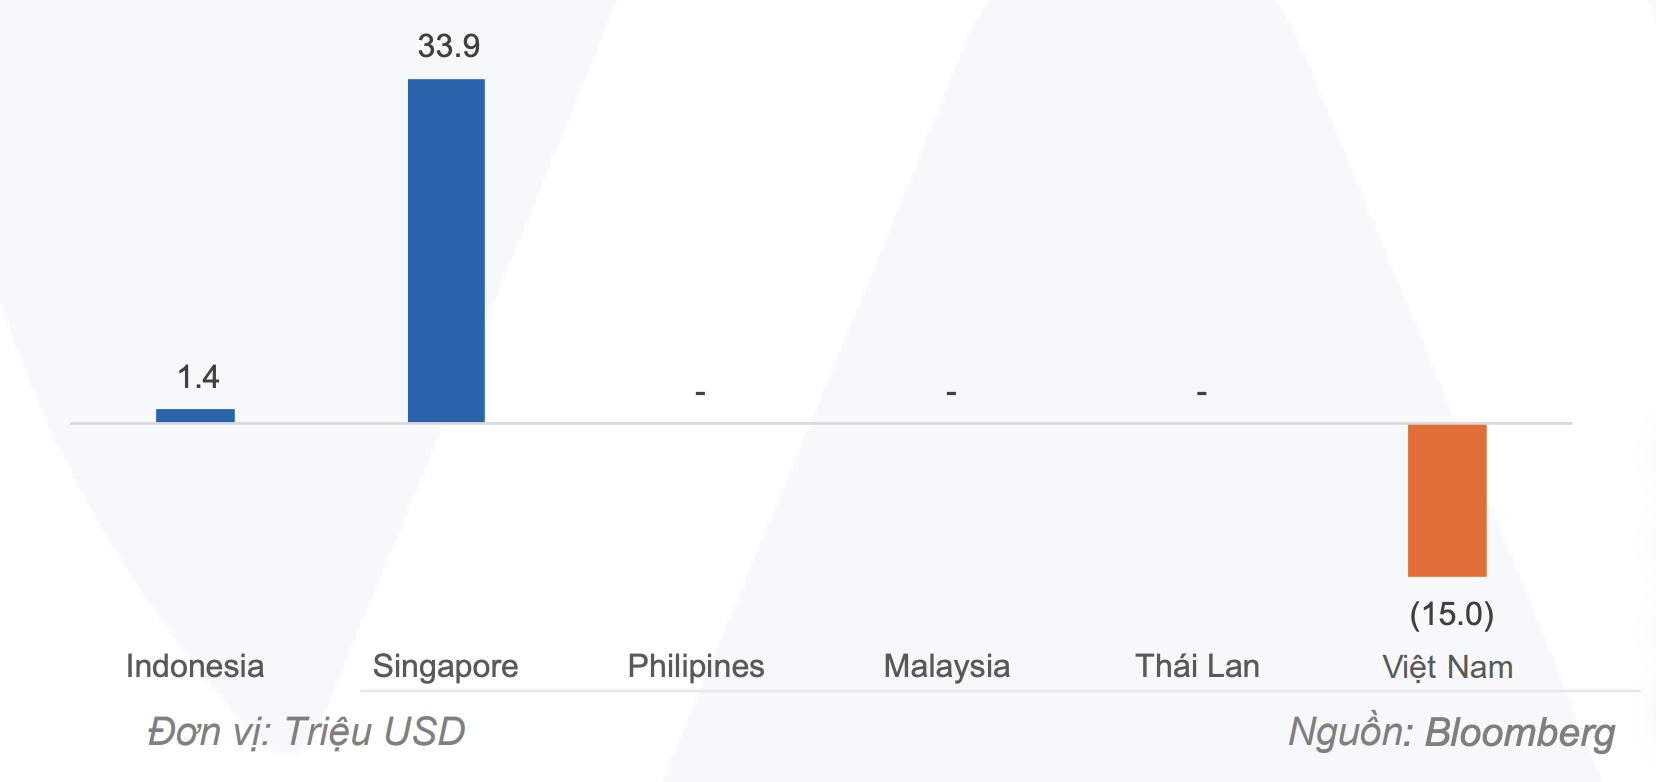Click the Thái Lan axis label
Viewport: 1656px width, 782px height.
1197,666
